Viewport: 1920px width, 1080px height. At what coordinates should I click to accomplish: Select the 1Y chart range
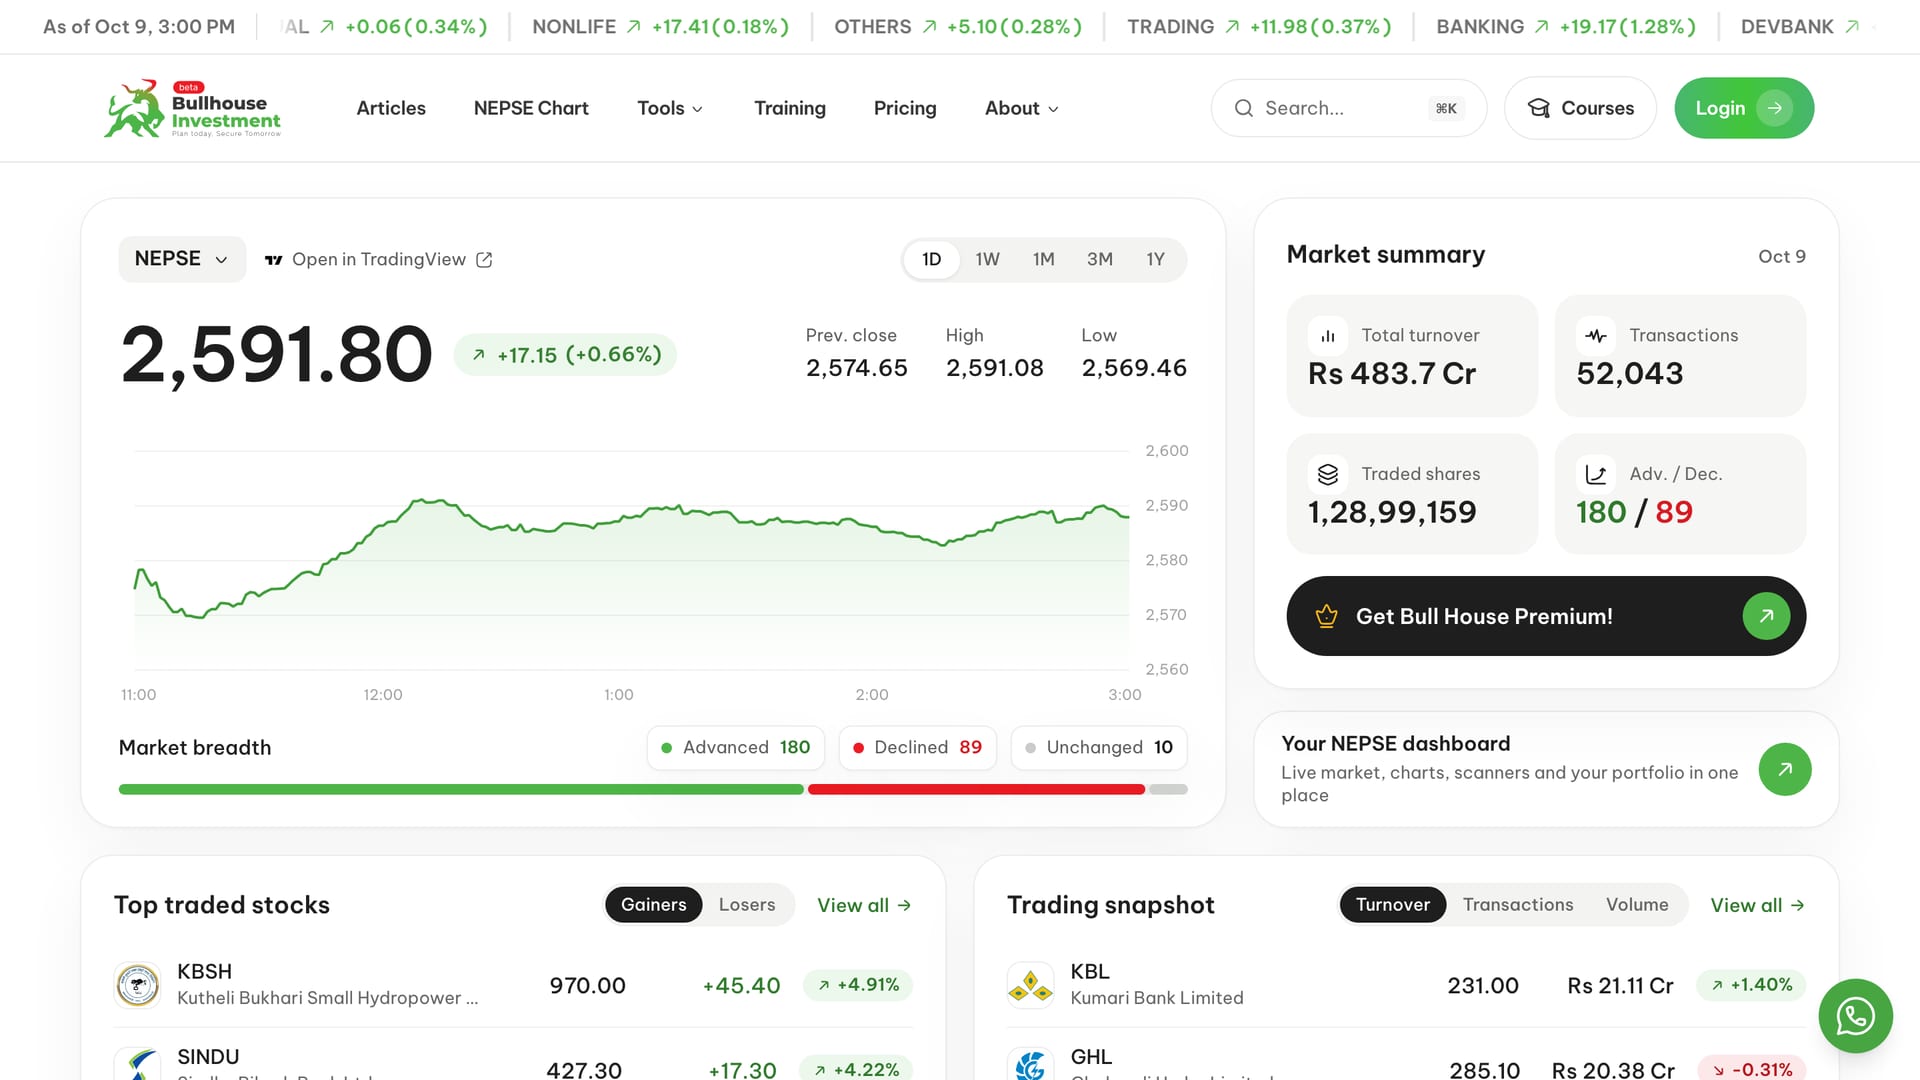[1155, 260]
